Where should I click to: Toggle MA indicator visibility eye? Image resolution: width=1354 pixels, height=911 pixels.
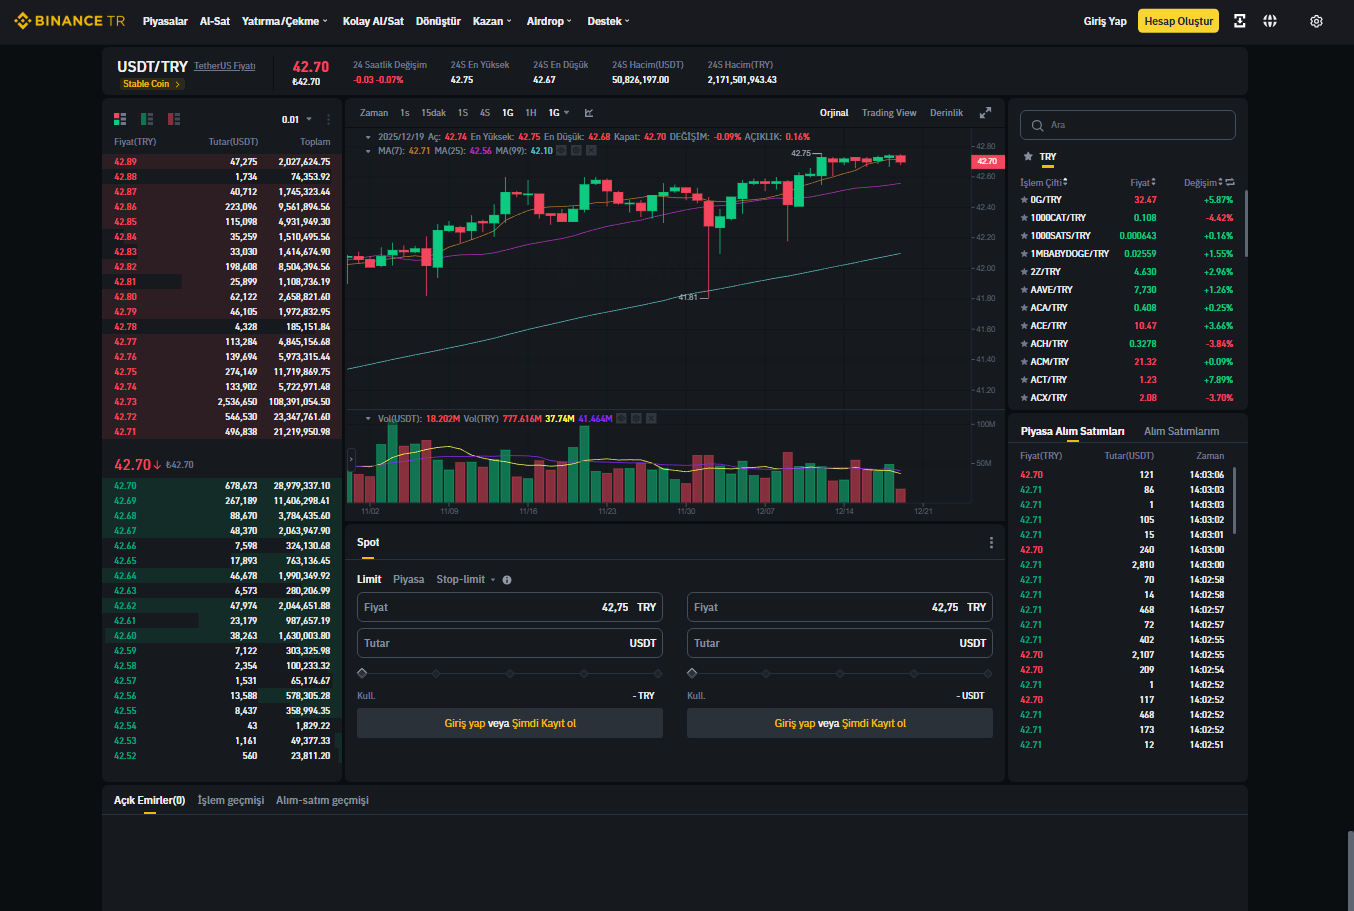pyautogui.click(x=561, y=151)
